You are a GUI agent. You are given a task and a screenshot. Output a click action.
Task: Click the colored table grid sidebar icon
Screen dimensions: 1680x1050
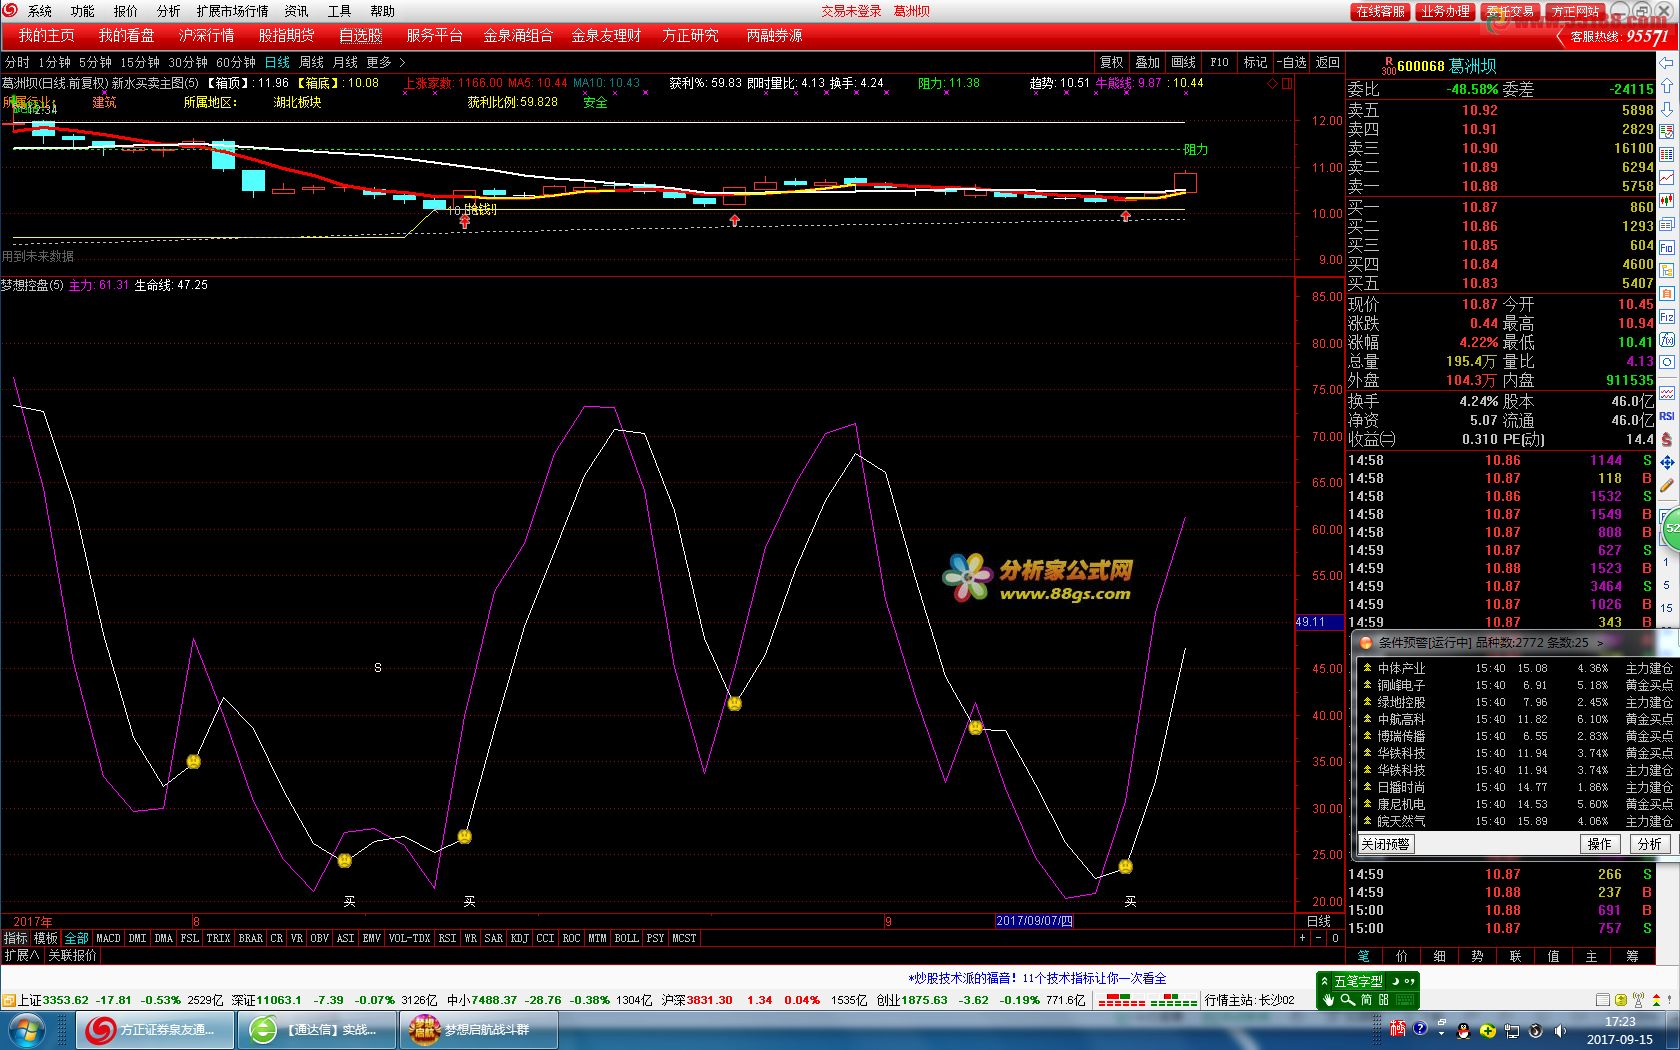tap(1667, 154)
